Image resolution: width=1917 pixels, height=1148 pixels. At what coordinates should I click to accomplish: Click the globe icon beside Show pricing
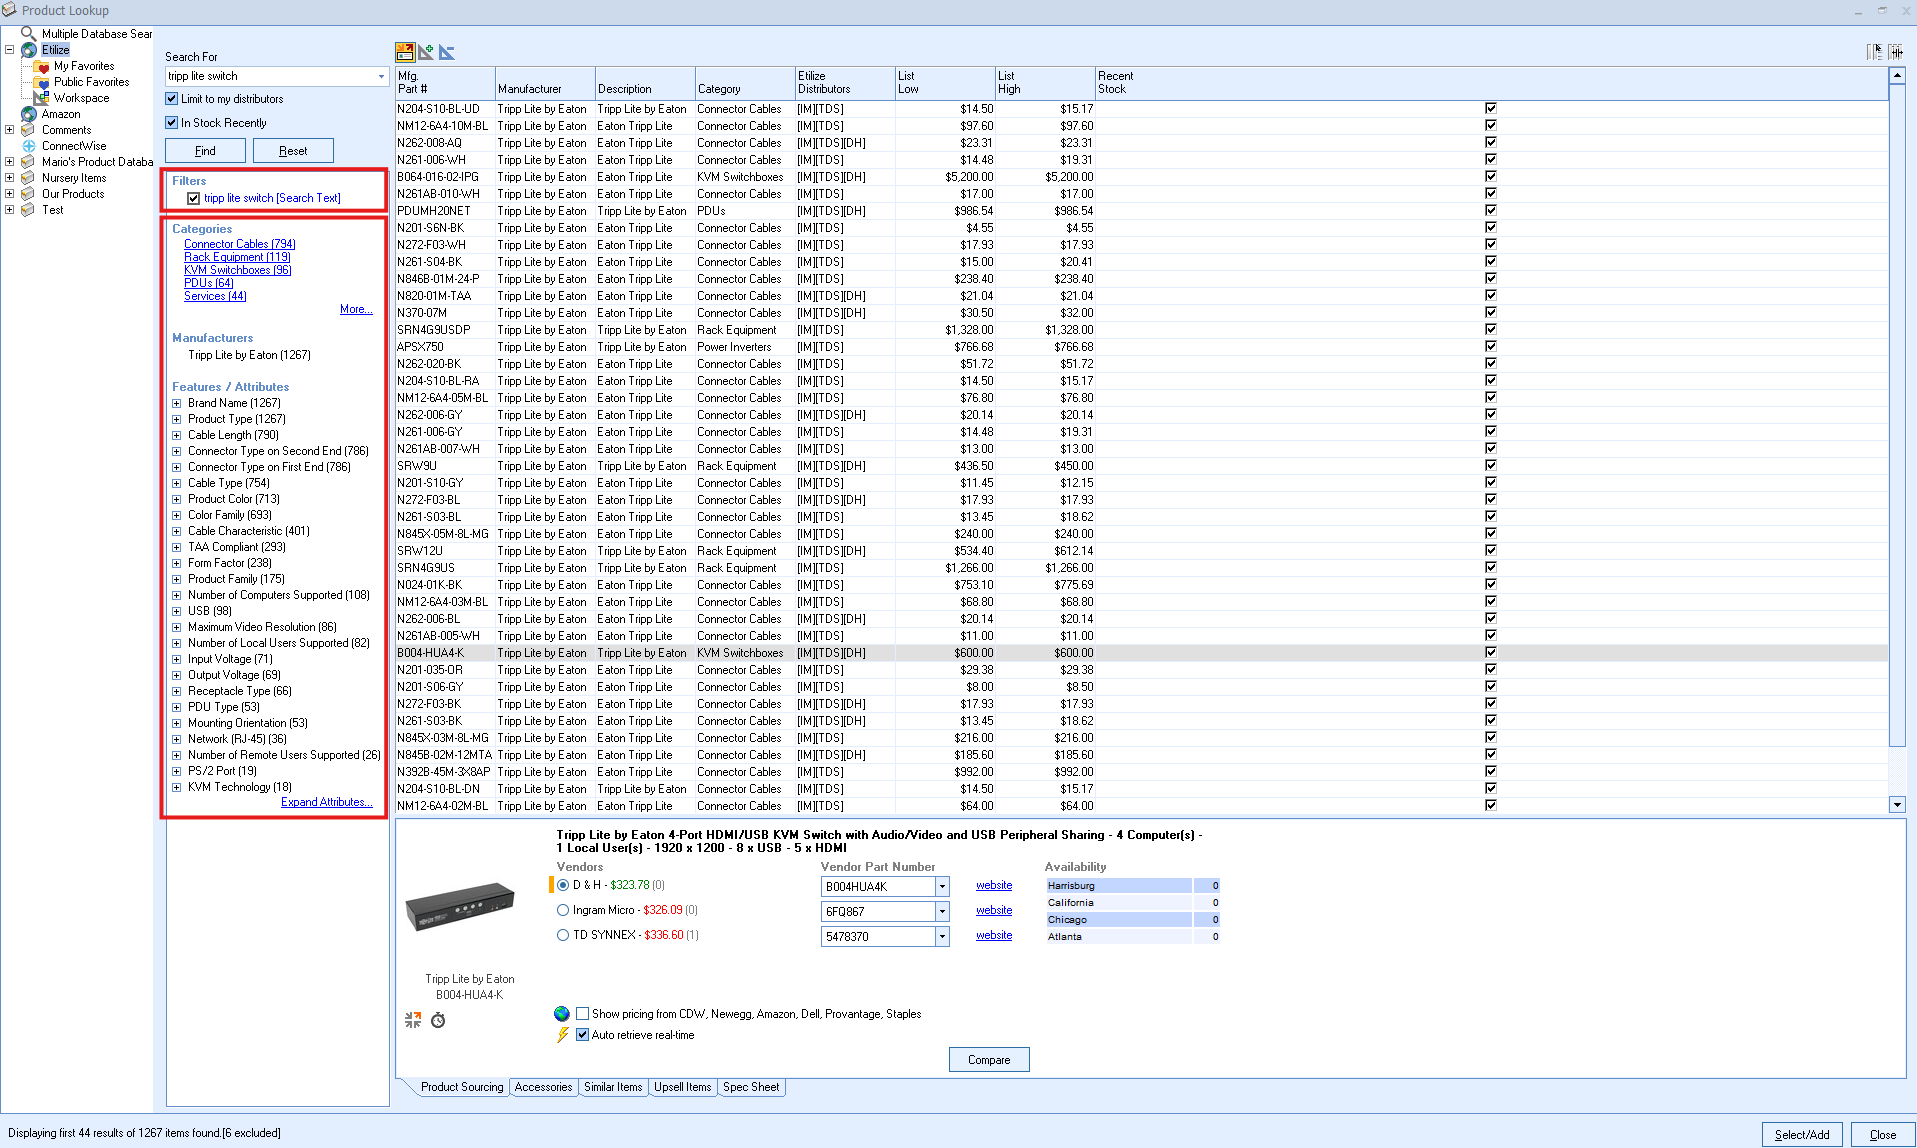click(x=562, y=1014)
